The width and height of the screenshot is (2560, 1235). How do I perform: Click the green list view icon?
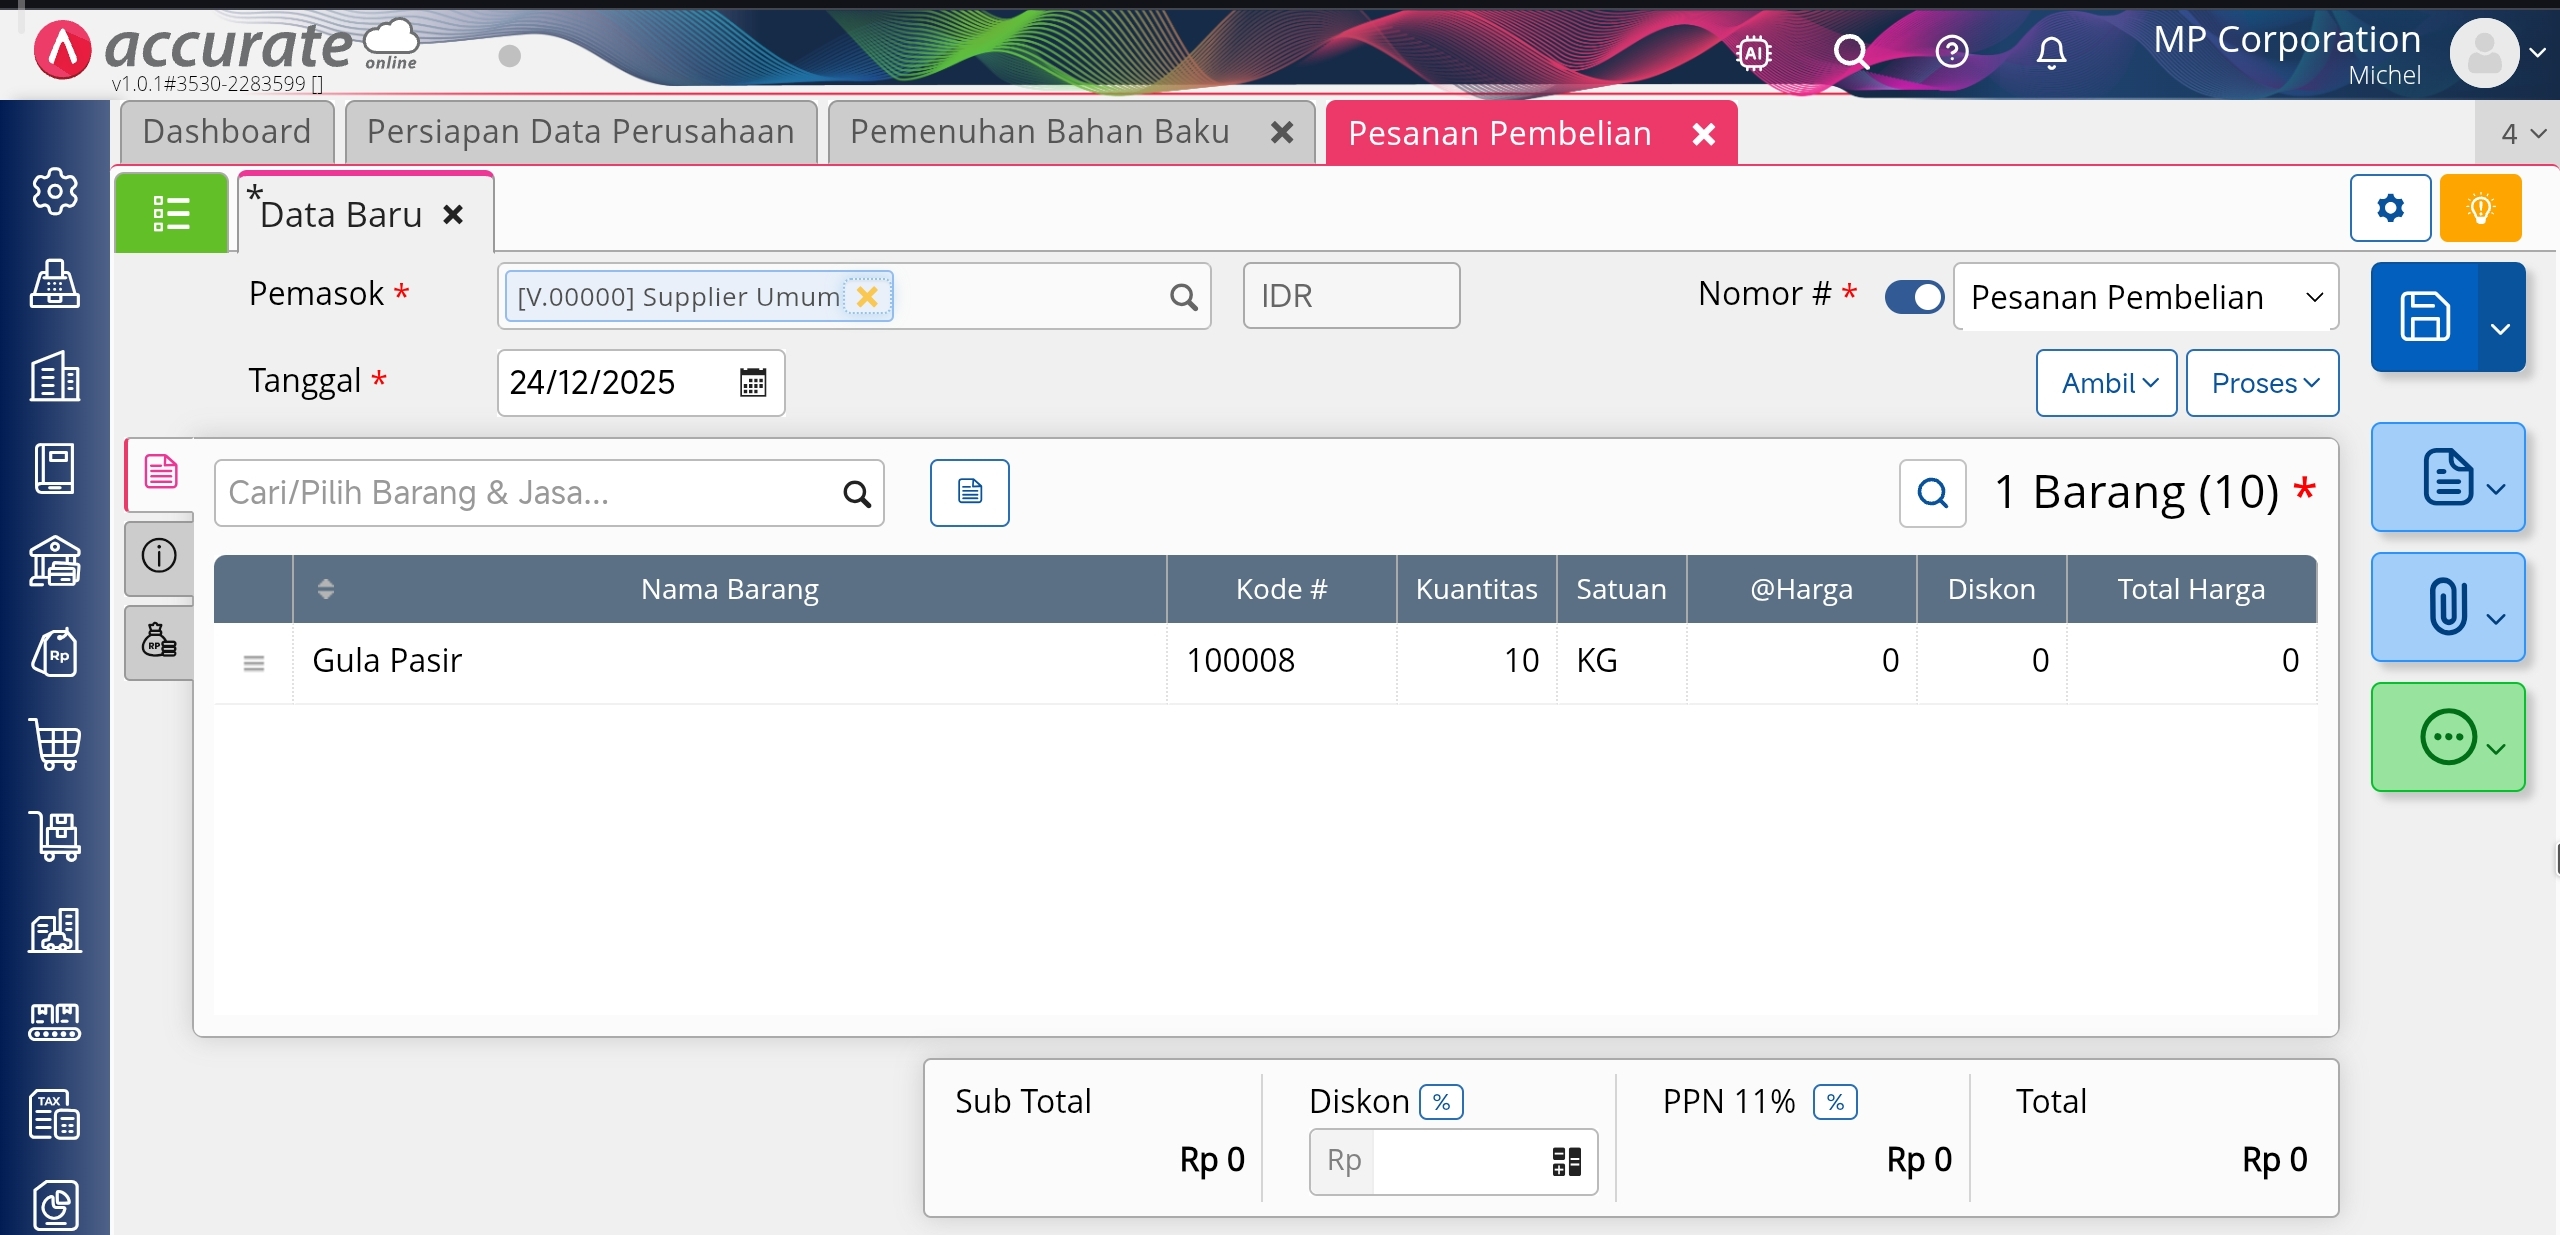click(x=171, y=213)
